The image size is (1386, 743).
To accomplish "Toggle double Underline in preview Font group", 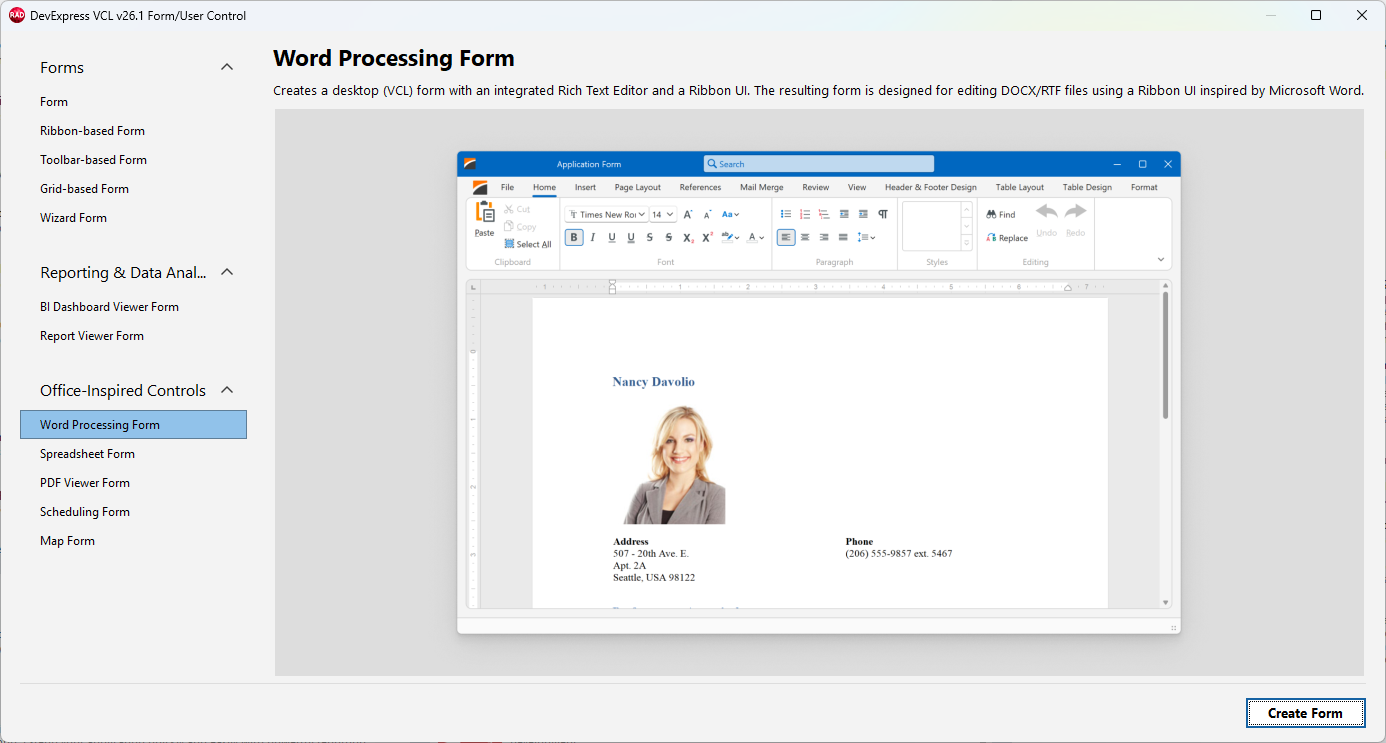I will click(631, 237).
